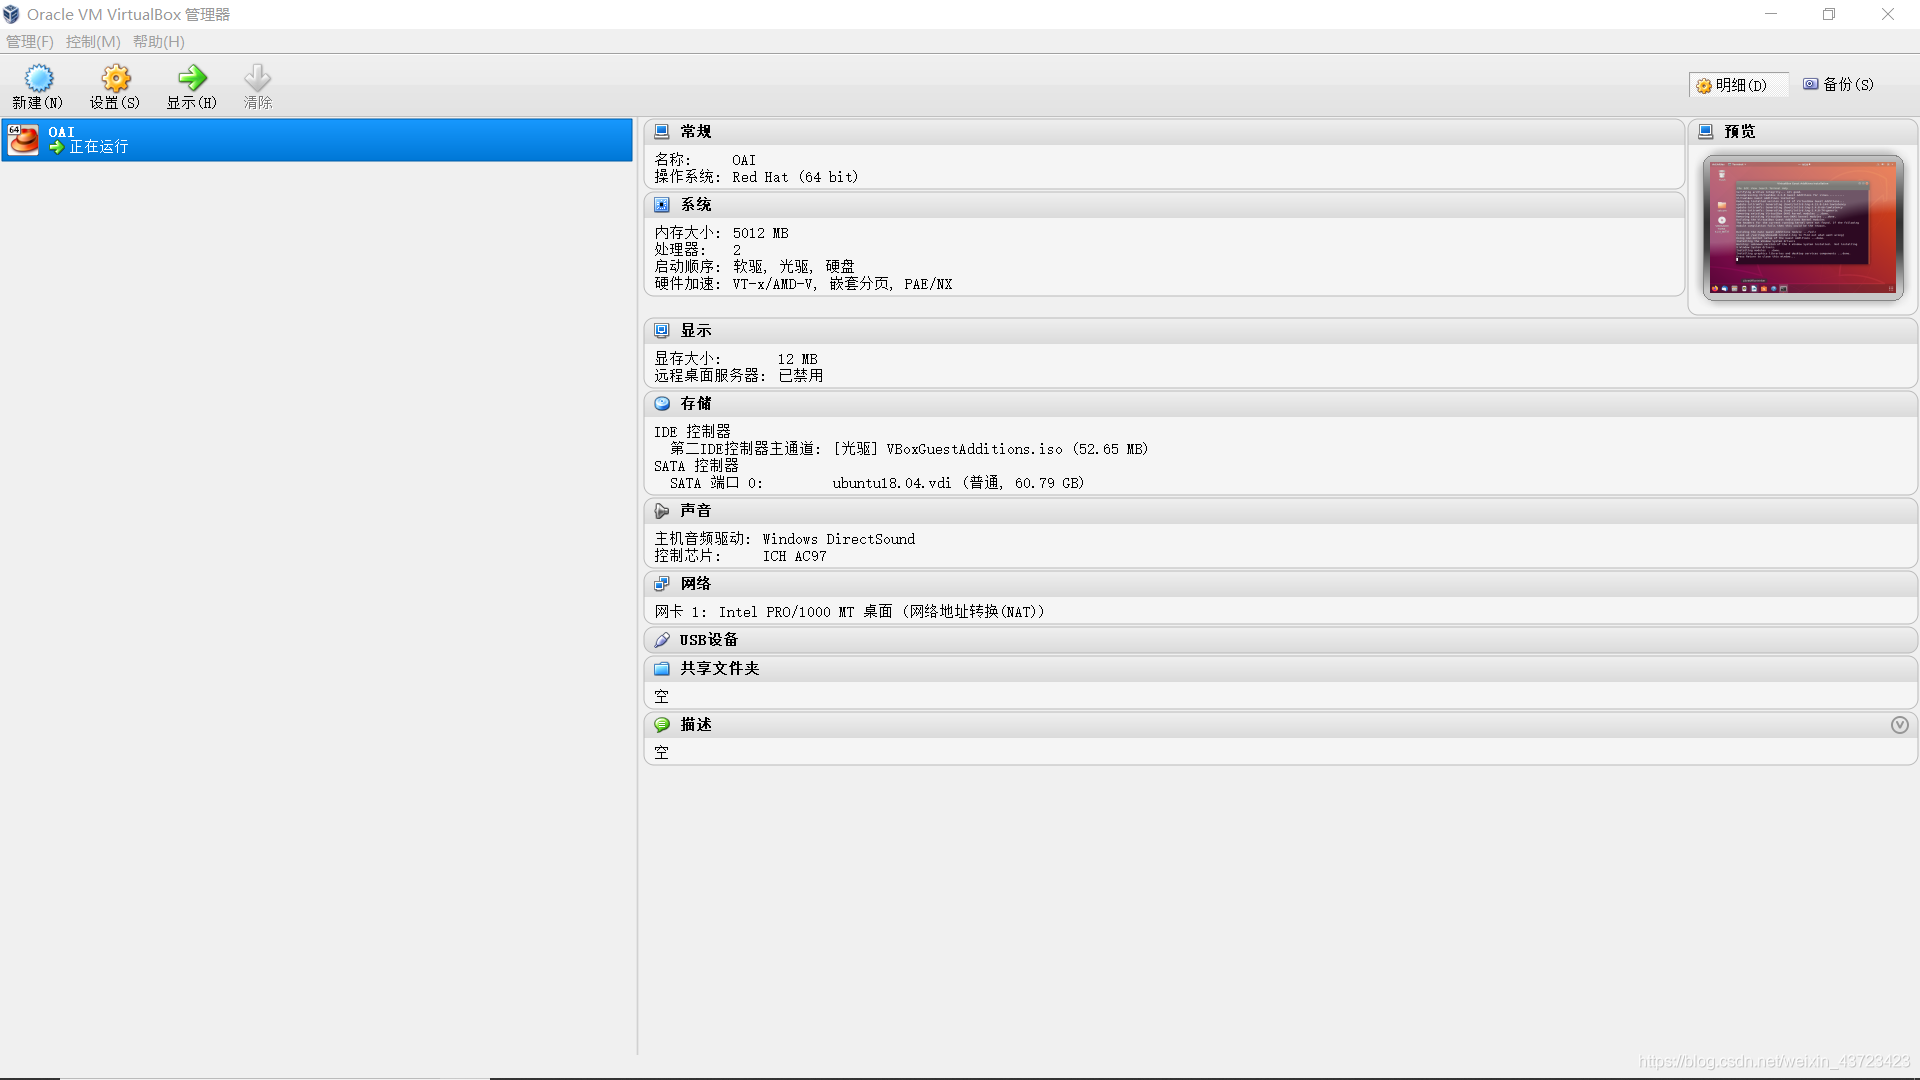Viewport: 1920px width, 1080px height.
Task: Click the USB设备 plug icon
Action: 662,639
